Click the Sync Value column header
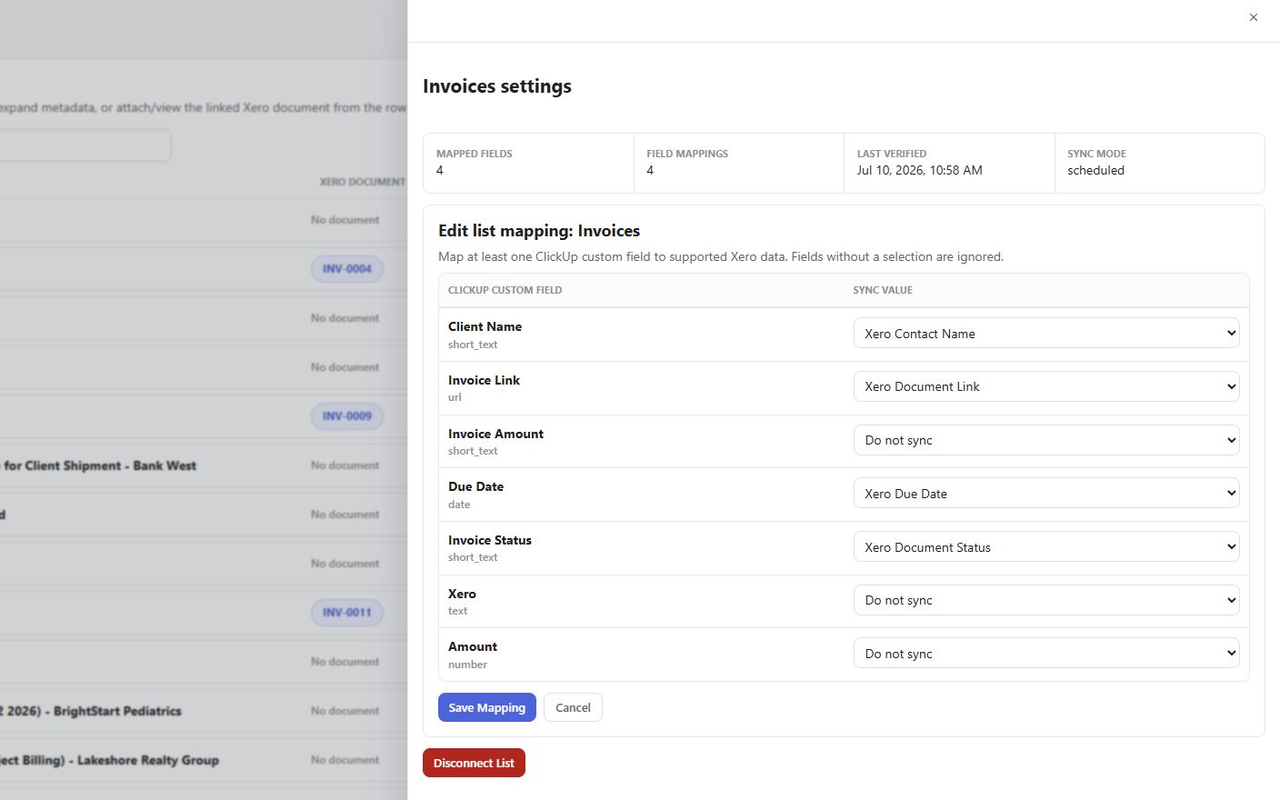 tap(883, 290)
